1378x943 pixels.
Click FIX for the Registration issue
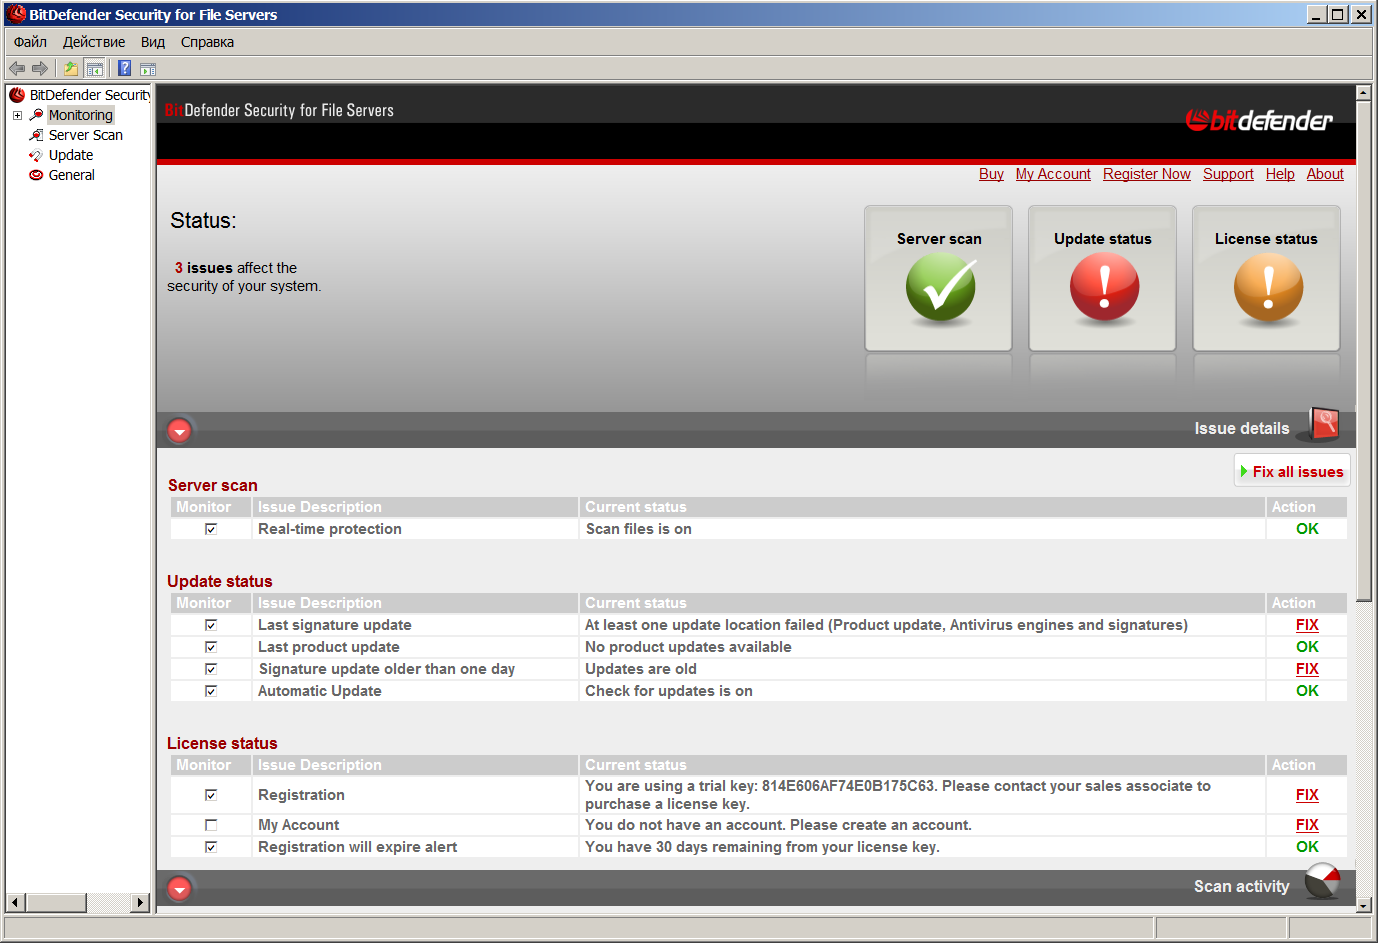[1307, 795]
